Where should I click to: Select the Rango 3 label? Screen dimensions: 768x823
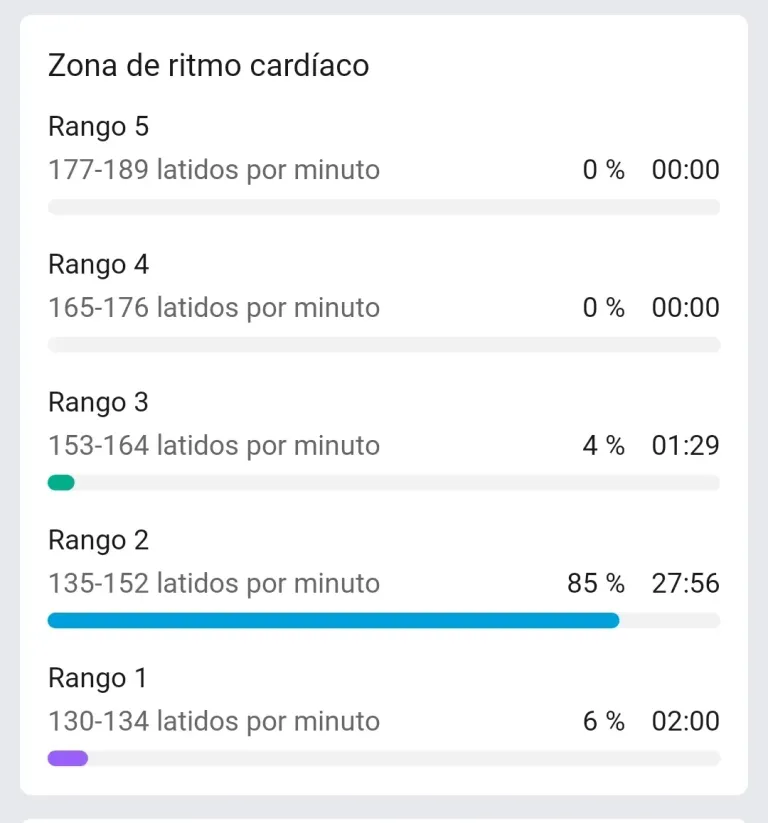pyautogui.click(x=99, y=402)
